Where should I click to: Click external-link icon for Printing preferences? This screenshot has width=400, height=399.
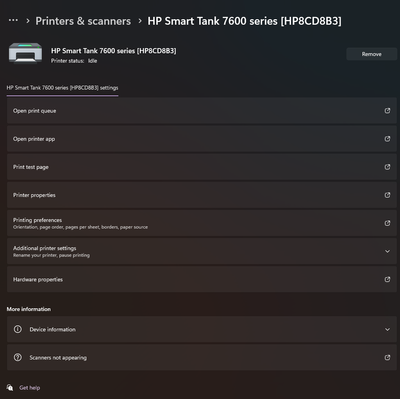(x=387, y=223)
